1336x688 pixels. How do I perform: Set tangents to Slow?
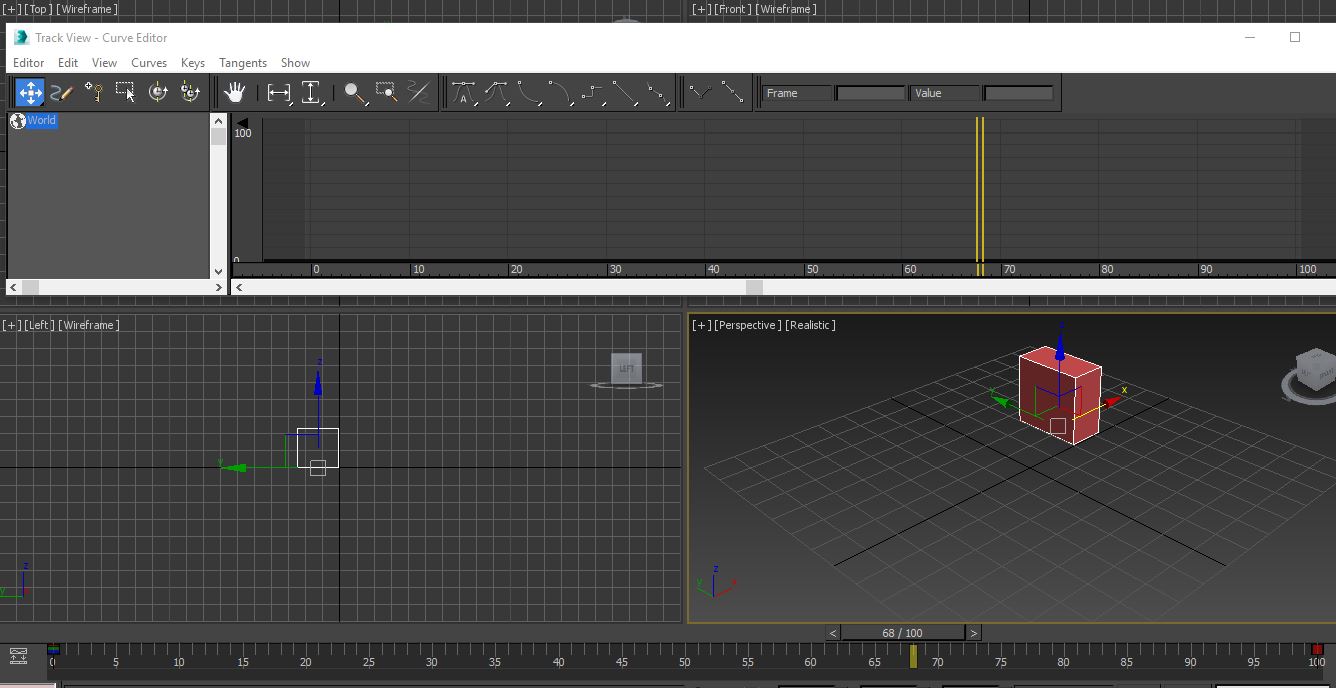[560, 93]
